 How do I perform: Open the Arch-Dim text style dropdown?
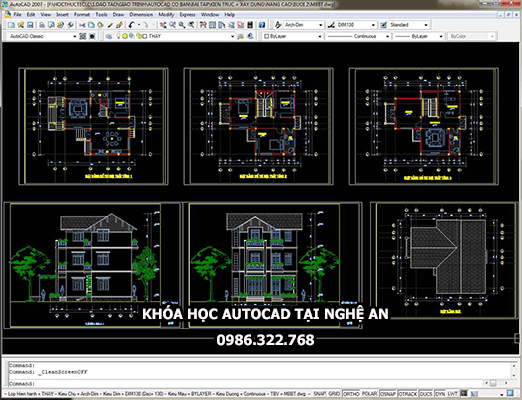click(x=320, y=25)
